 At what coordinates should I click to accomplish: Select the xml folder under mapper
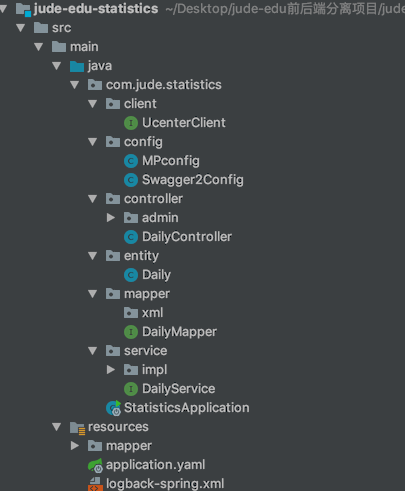pos(152,313)
